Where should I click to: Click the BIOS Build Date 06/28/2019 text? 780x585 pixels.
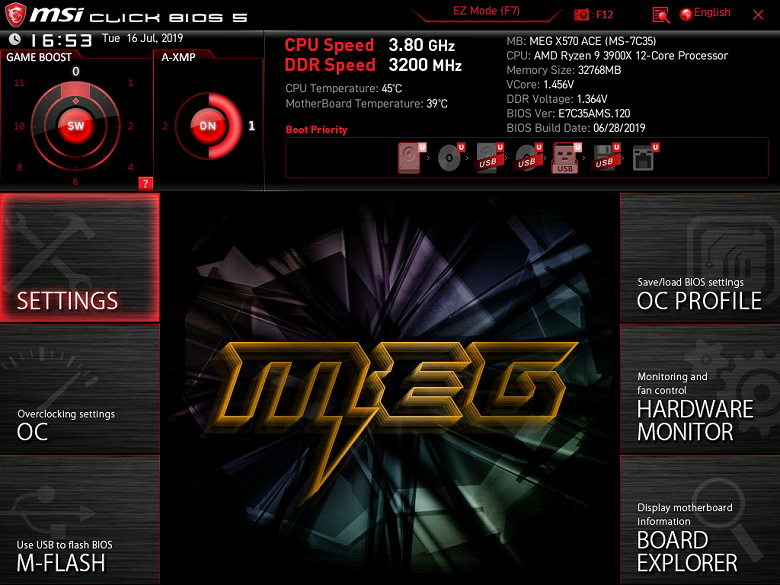pos(576,128)
